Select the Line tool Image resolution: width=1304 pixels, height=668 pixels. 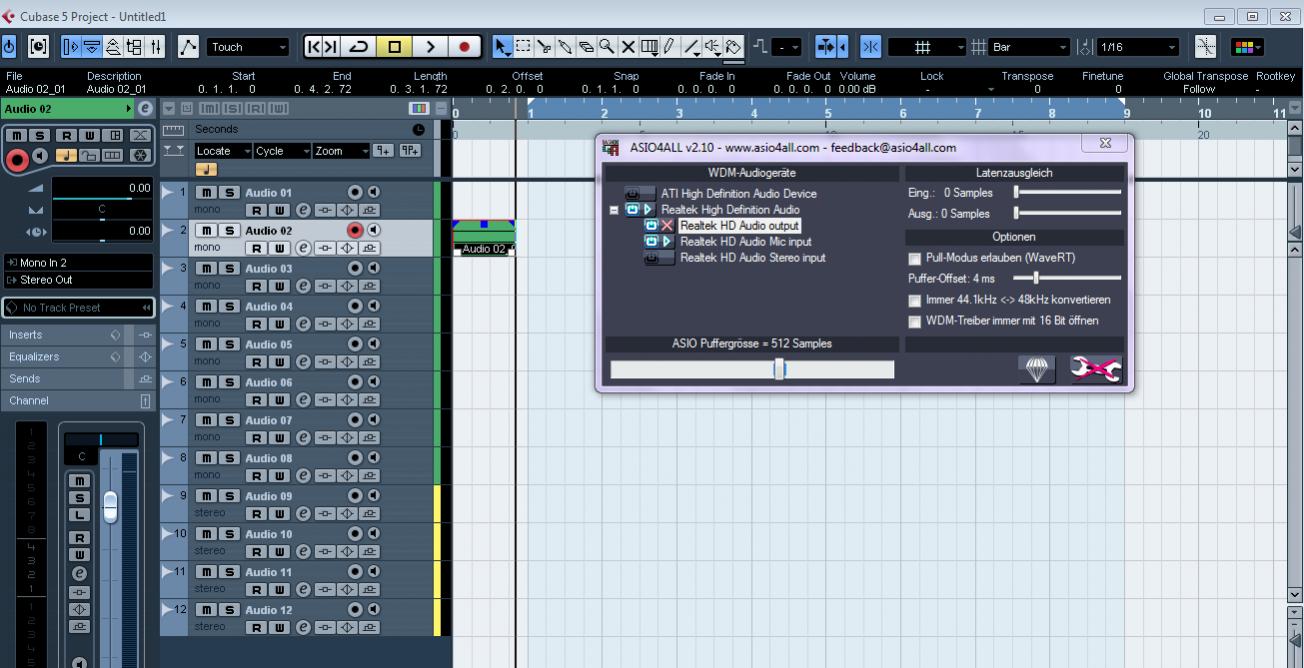[x=691, y=47]
